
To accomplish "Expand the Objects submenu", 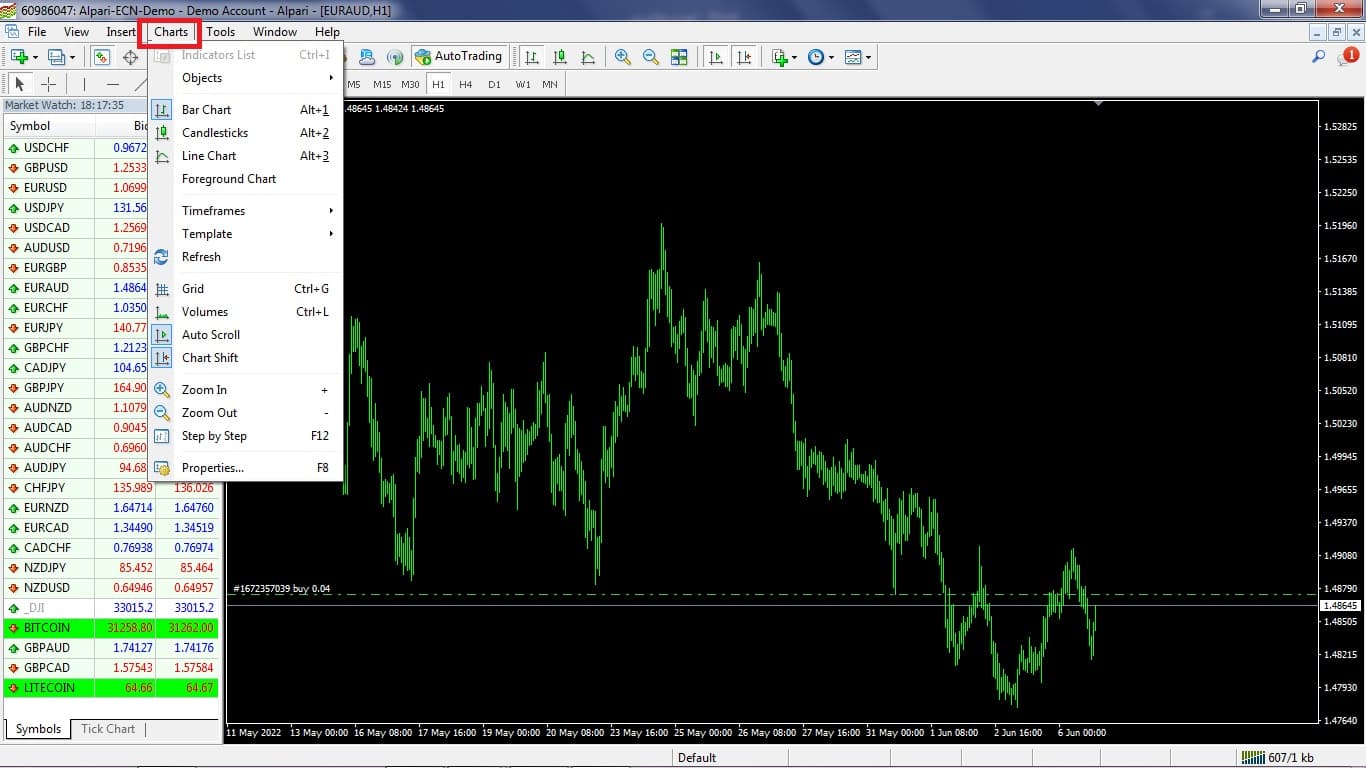I will click(245, 78).
